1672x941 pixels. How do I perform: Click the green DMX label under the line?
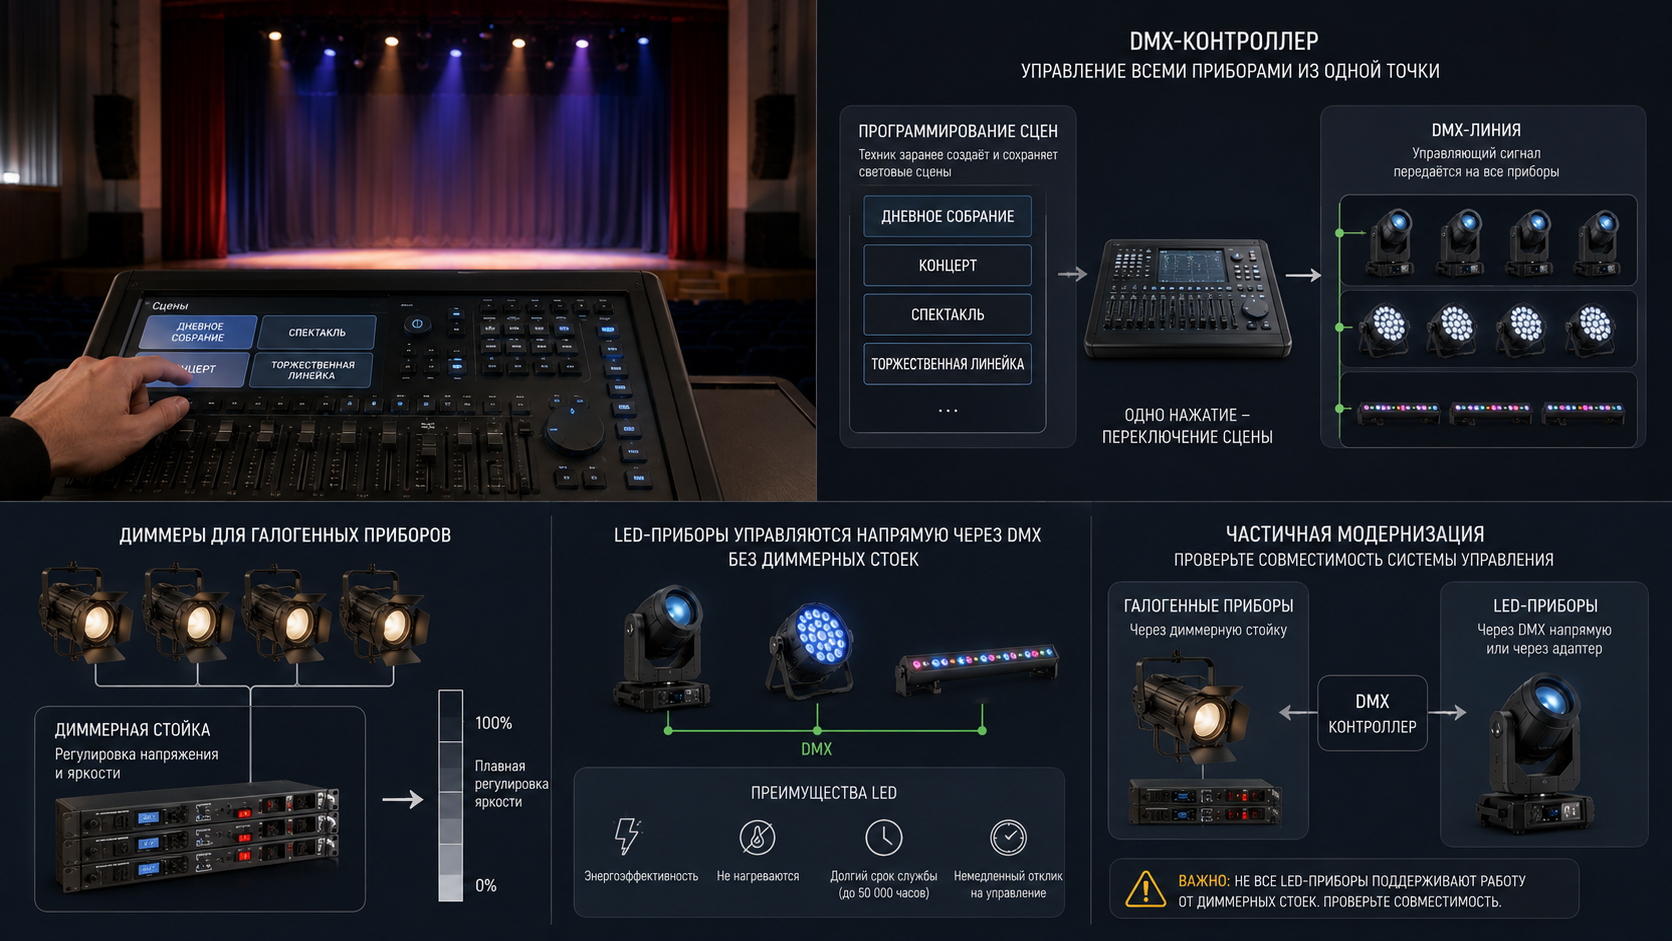point(816,749)
